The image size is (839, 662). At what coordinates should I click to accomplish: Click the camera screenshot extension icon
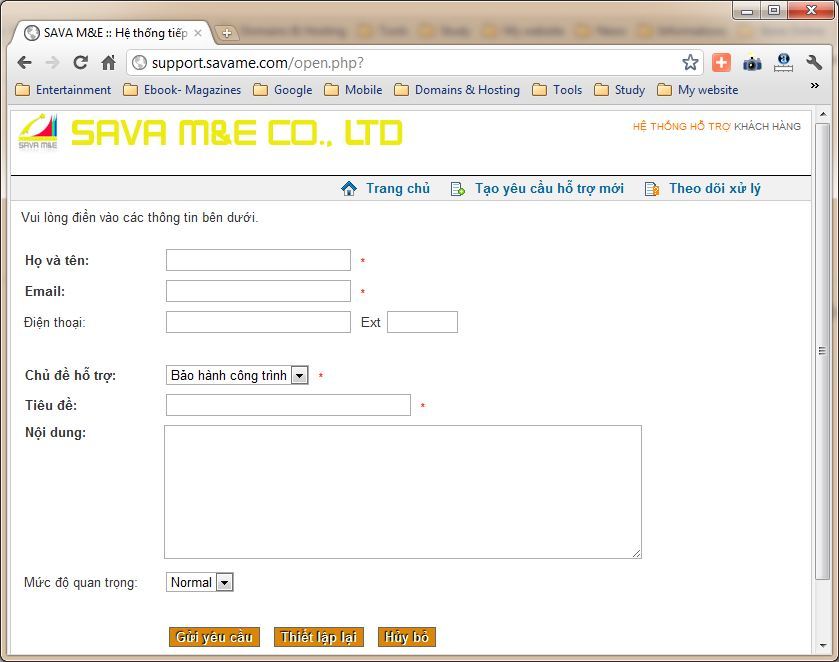[x=752, y=63]
